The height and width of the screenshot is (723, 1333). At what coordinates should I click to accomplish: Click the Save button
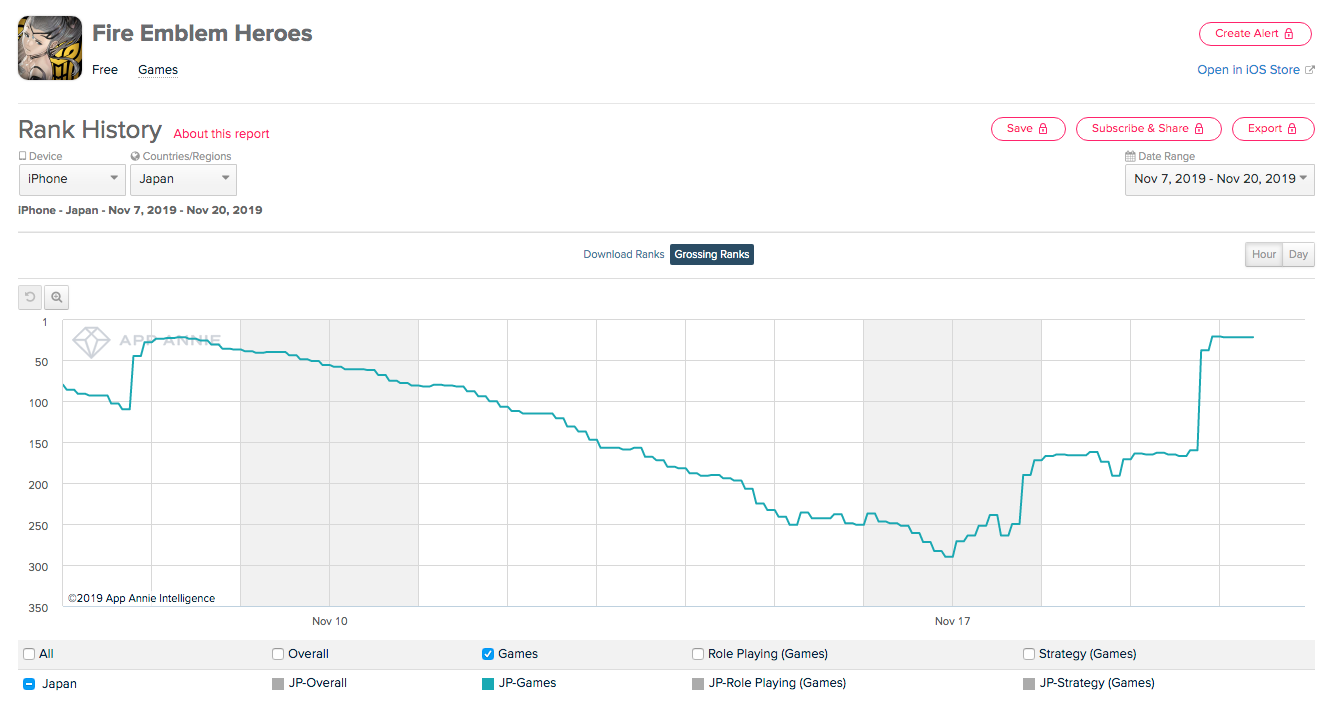[x=1028, y=129]
